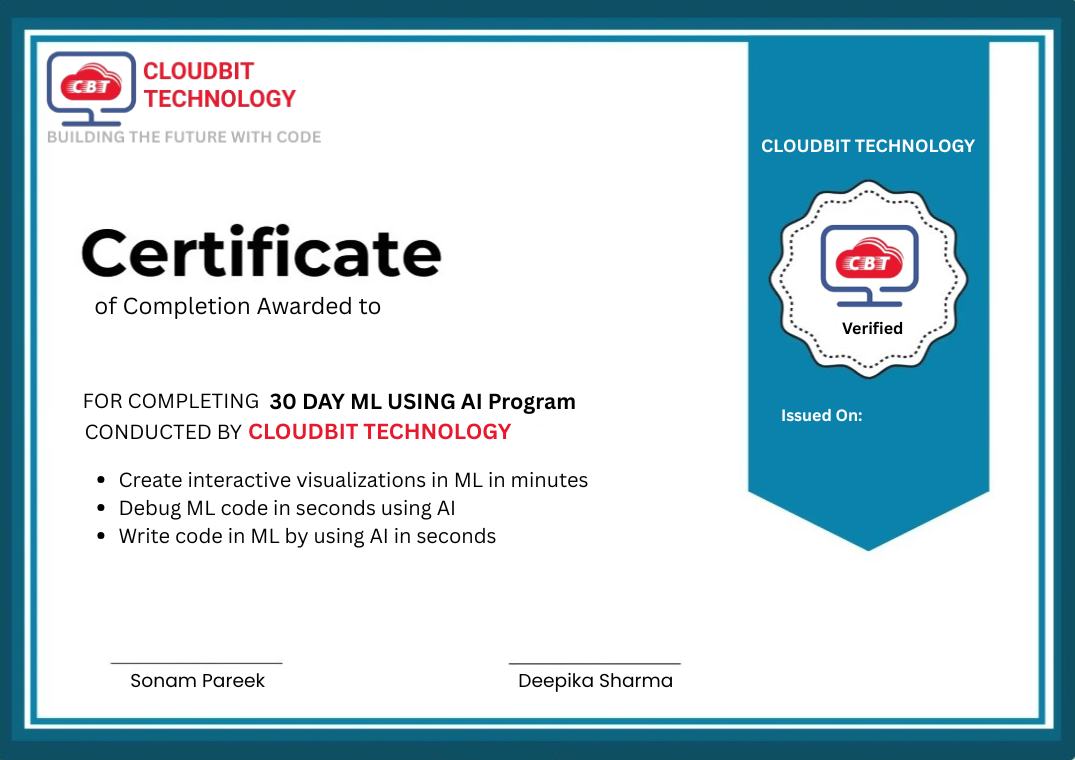
Task: Select the 'Verified' label in the badge
Action: (872, 328)
